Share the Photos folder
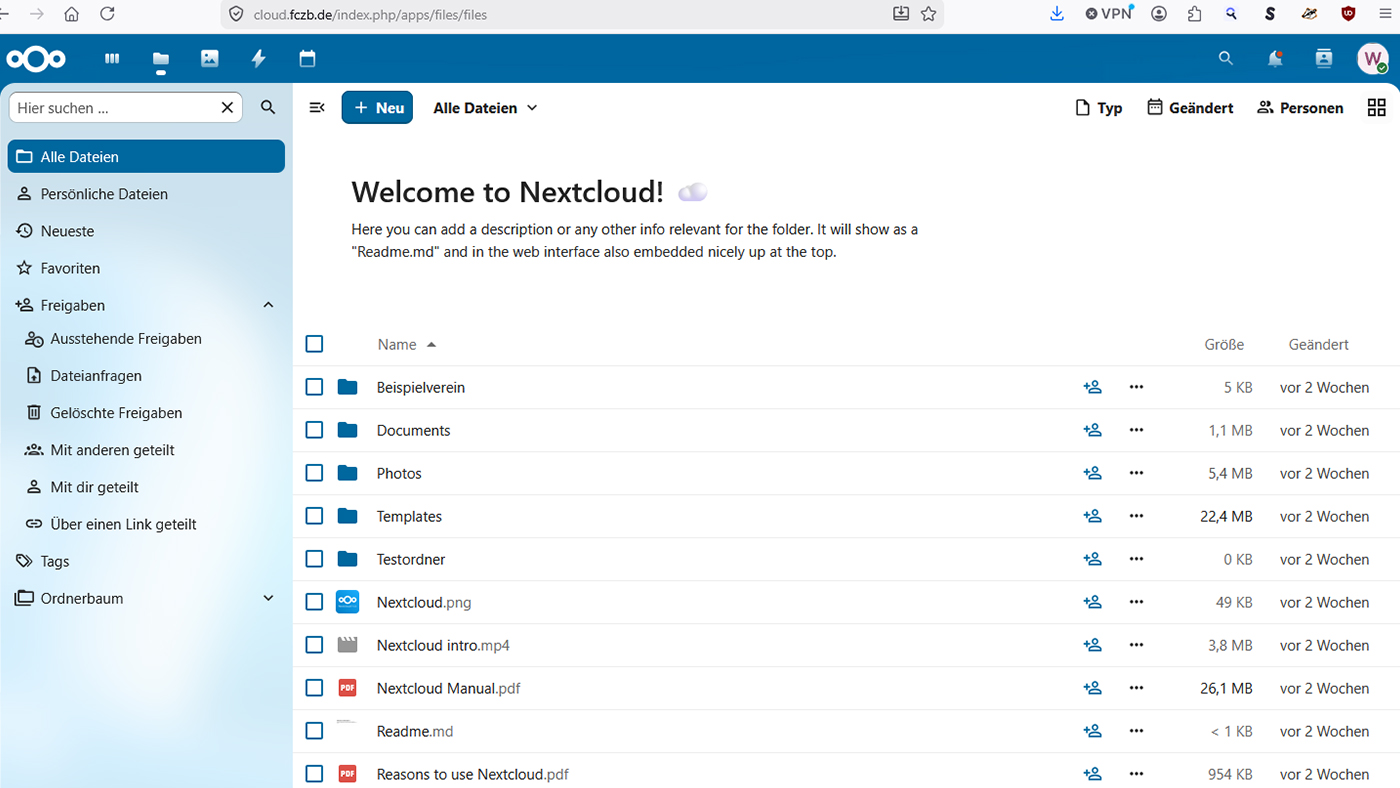The height and width of the screenshot is (788, 1400). point(1092,473)
